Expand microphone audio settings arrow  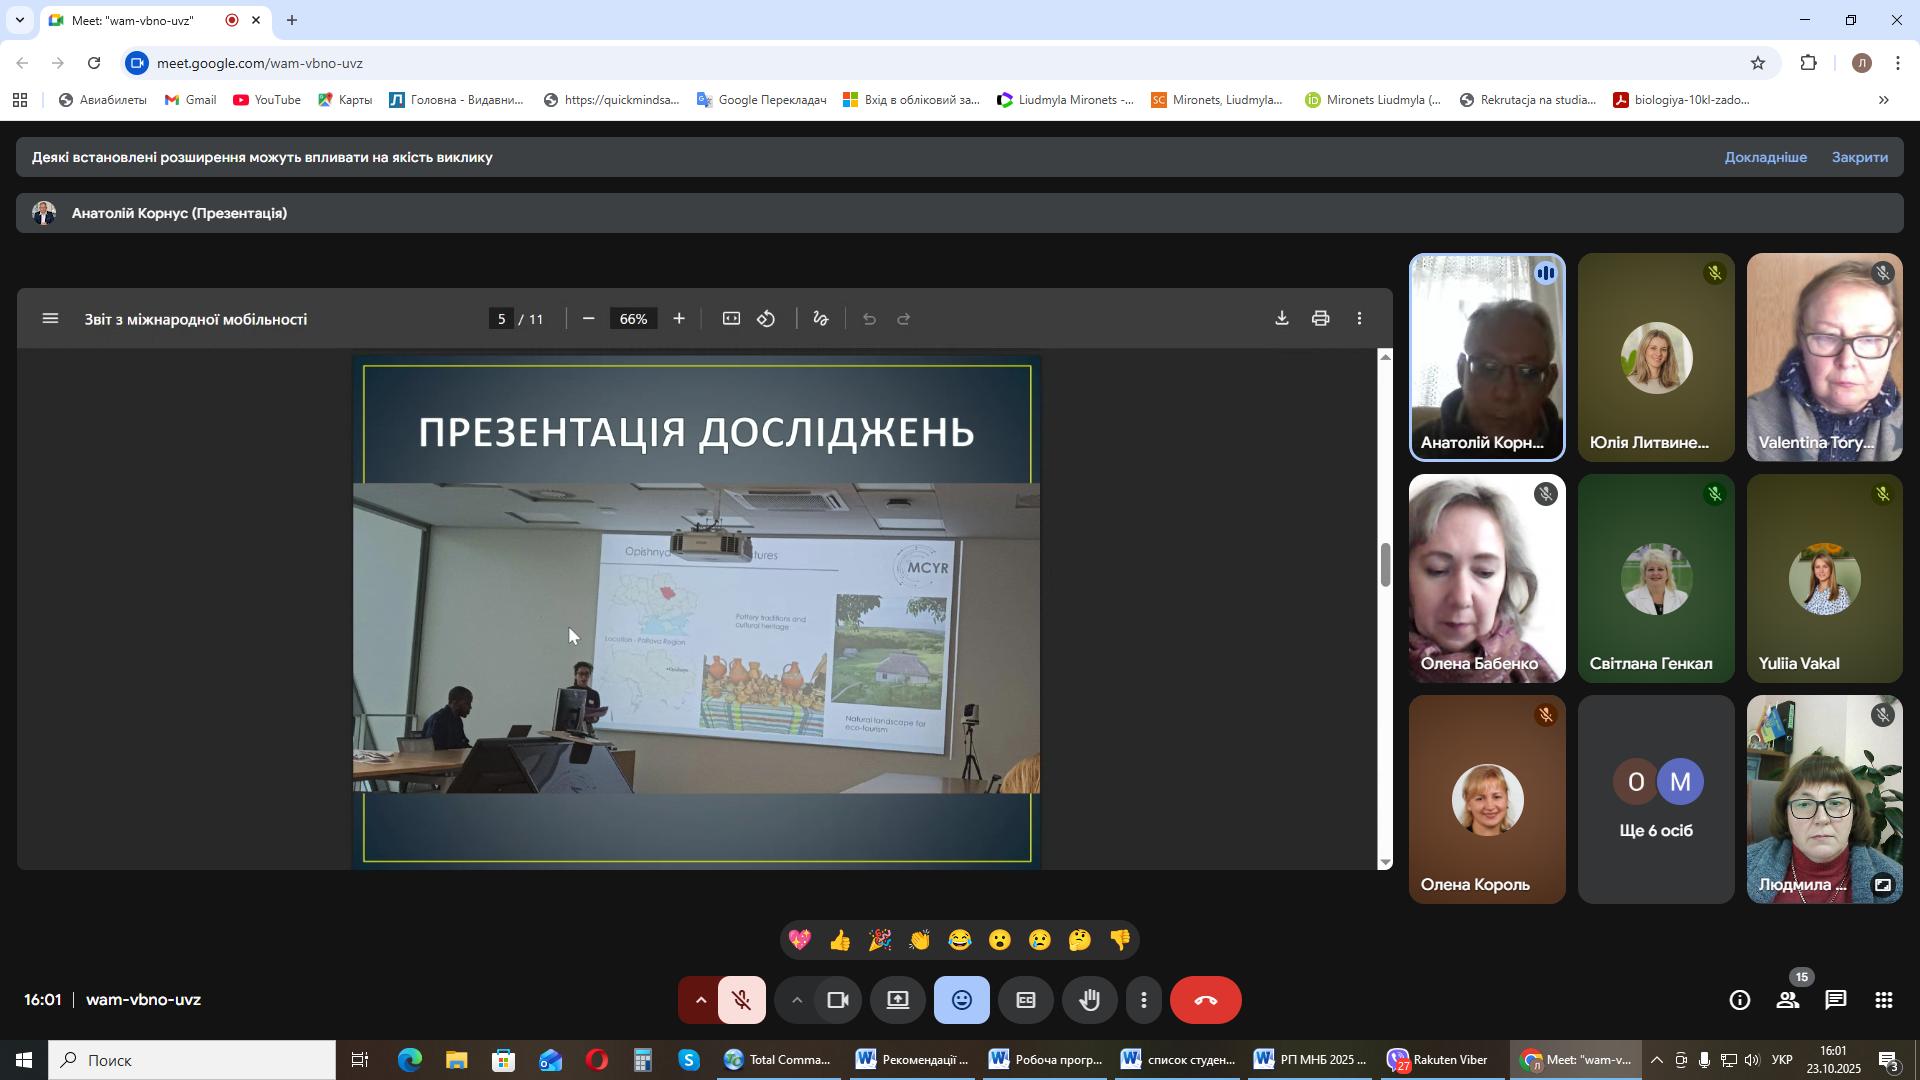point(700,1001)
